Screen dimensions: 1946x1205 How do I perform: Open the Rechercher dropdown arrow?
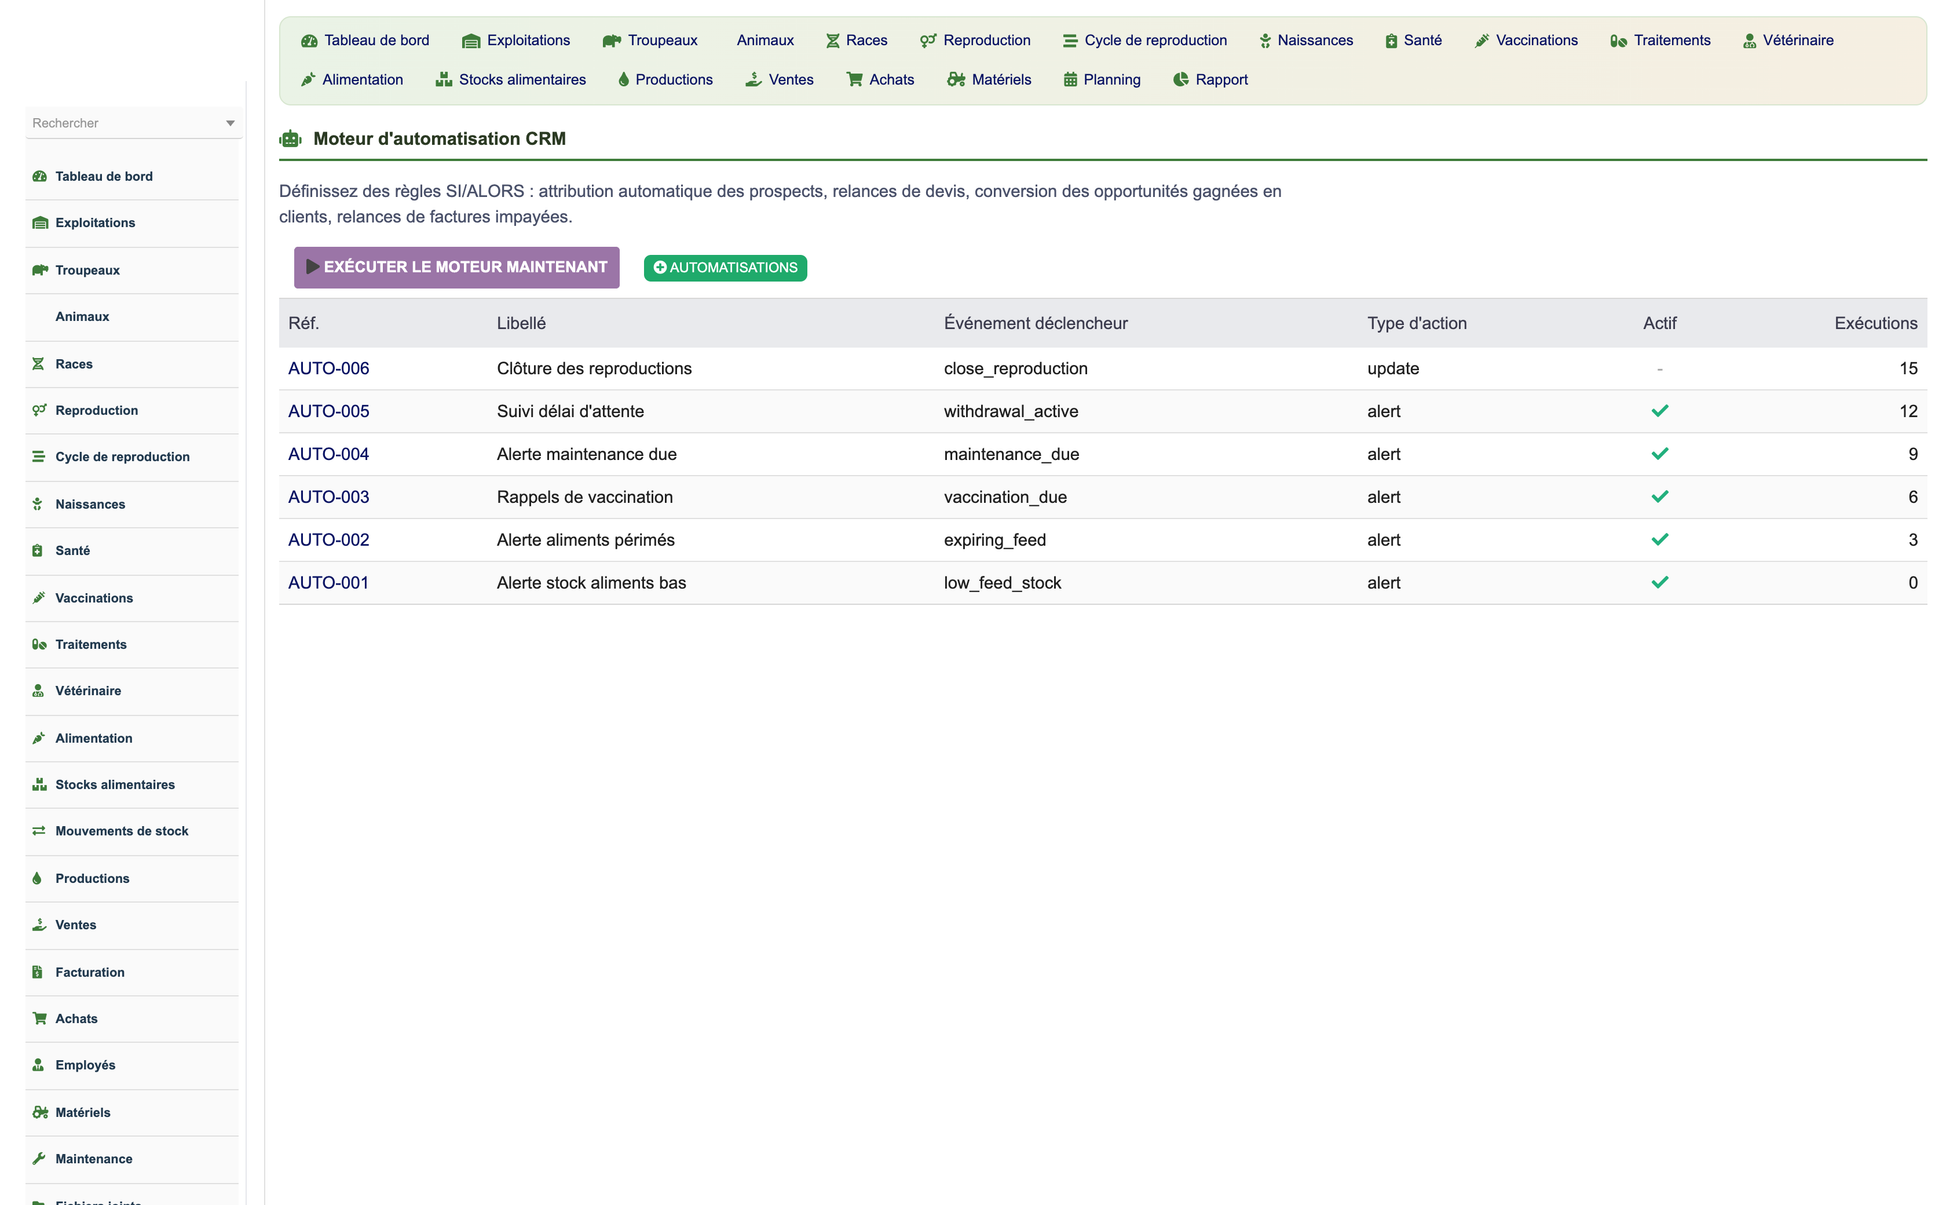[230, 123]
